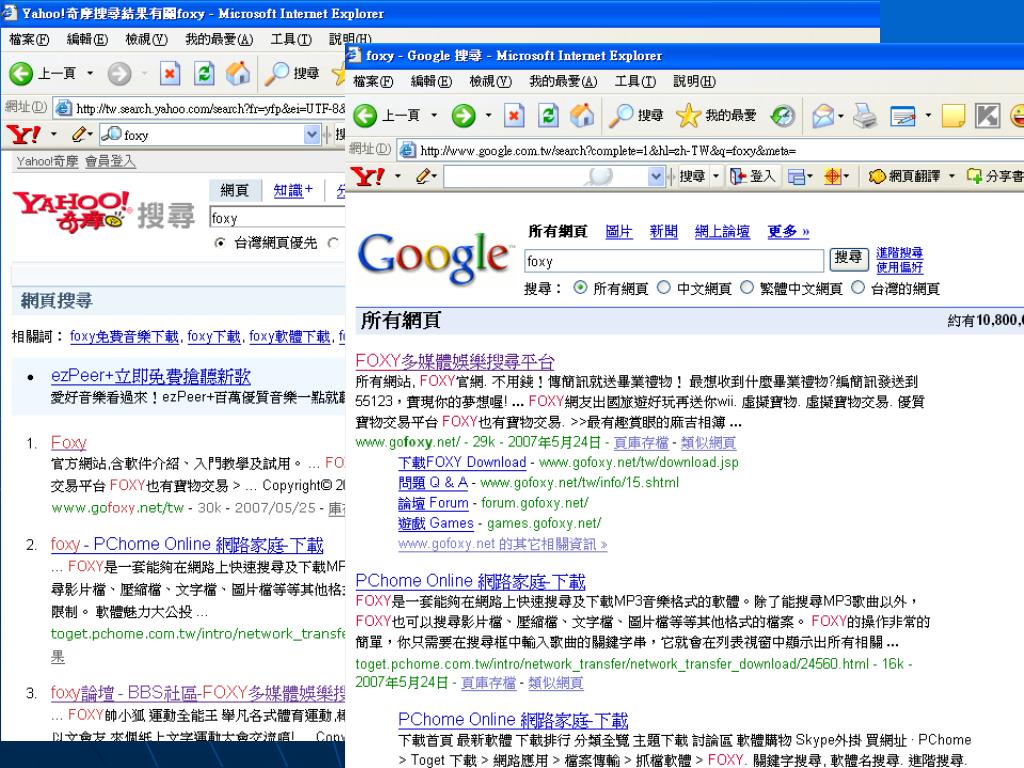
Task: Open 檔案(F) menu in the Google window
Action: coord(373,82)
